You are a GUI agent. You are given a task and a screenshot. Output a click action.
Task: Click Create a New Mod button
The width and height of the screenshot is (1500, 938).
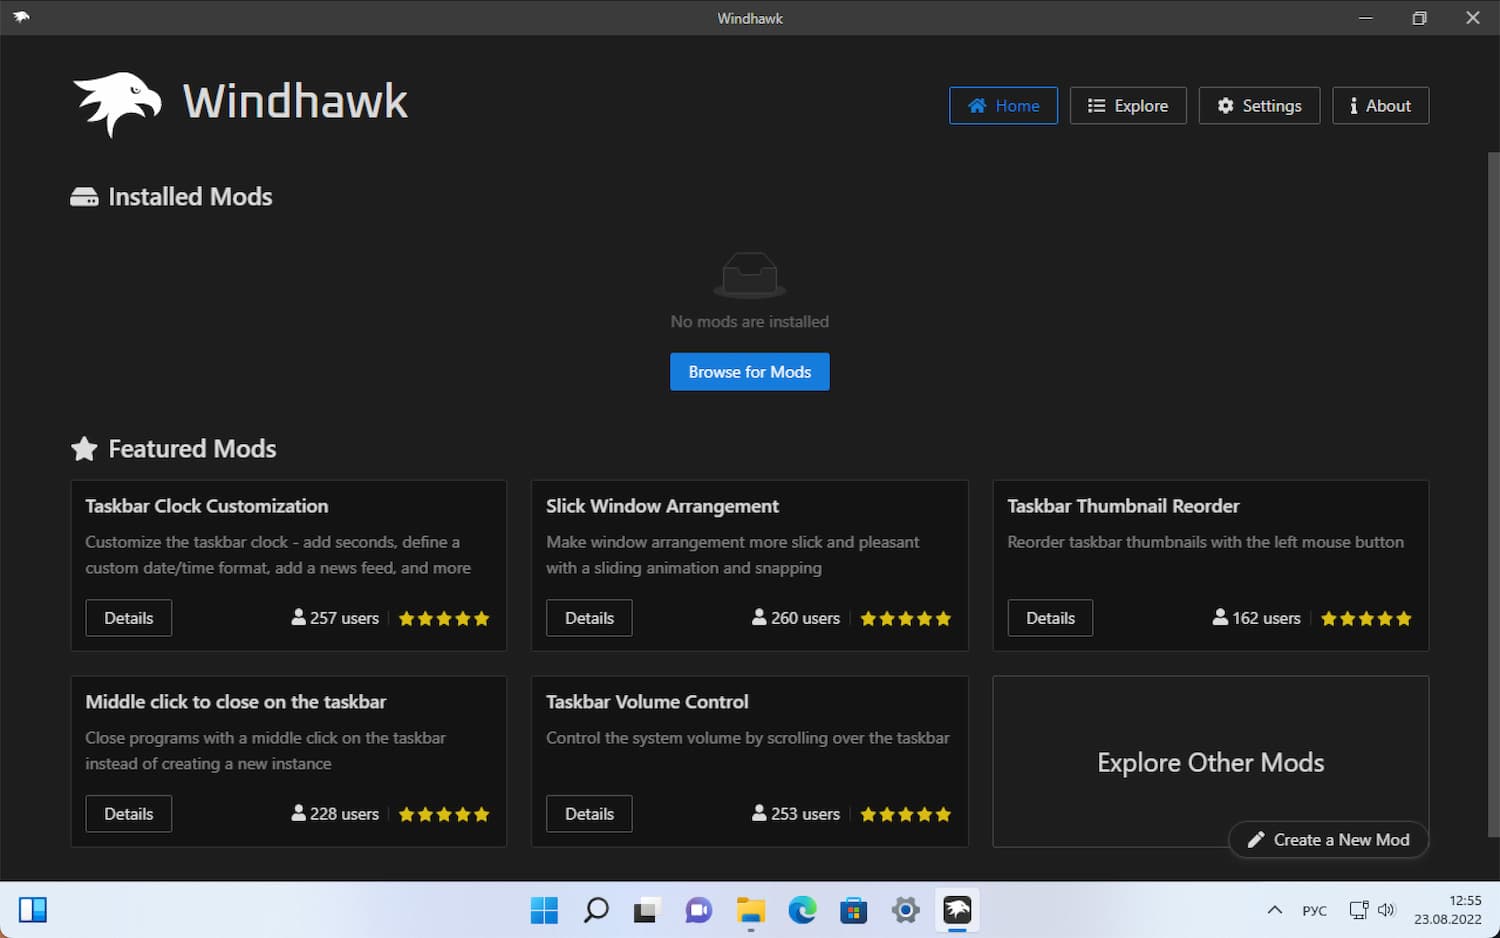pyautogui.click(x=1329, y=840)
